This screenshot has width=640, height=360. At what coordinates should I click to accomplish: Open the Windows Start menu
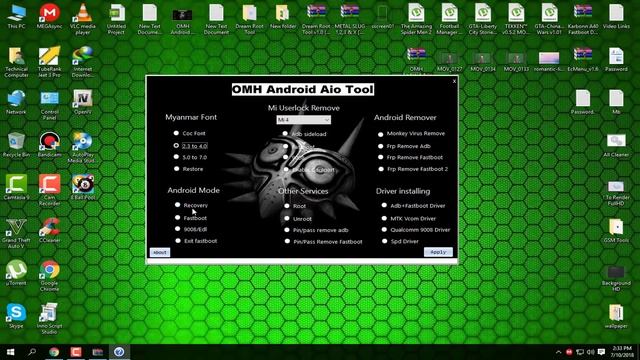coord(10,352)
